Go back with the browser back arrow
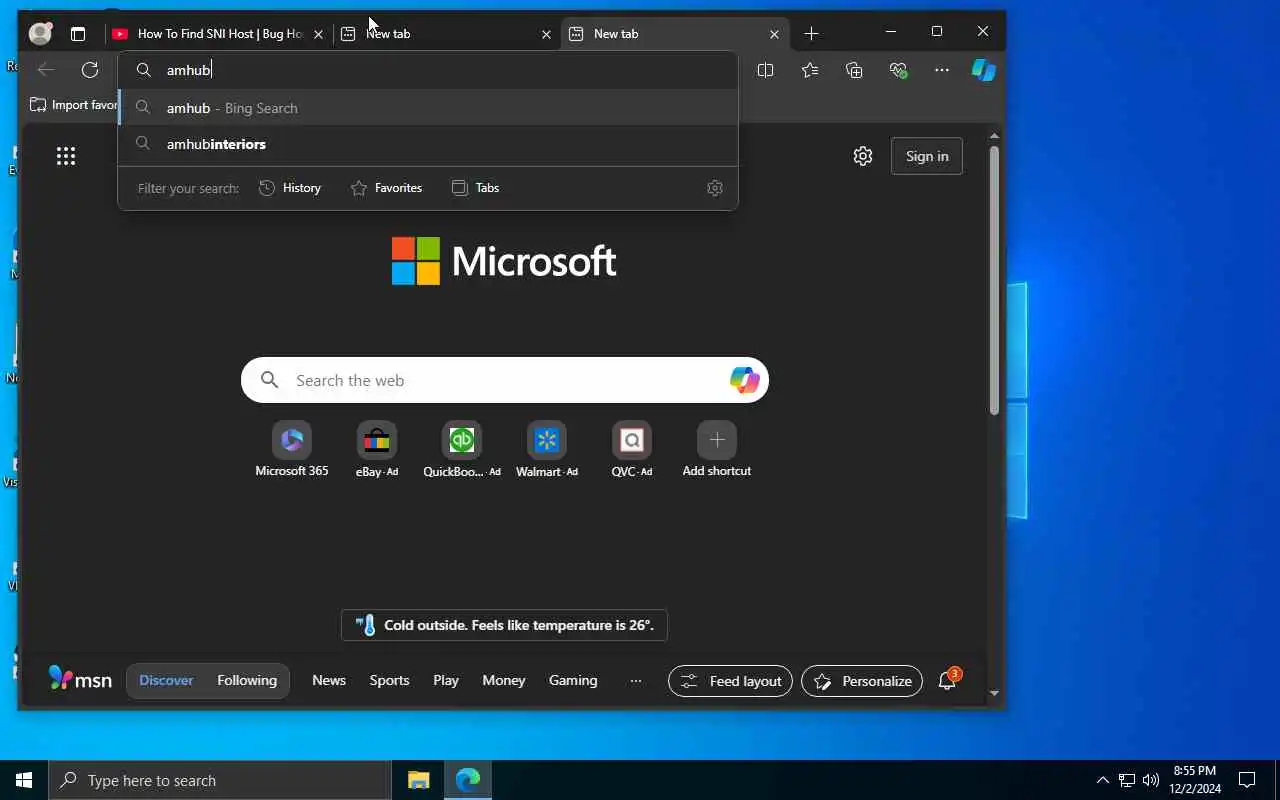 click(x=46, y=69)
